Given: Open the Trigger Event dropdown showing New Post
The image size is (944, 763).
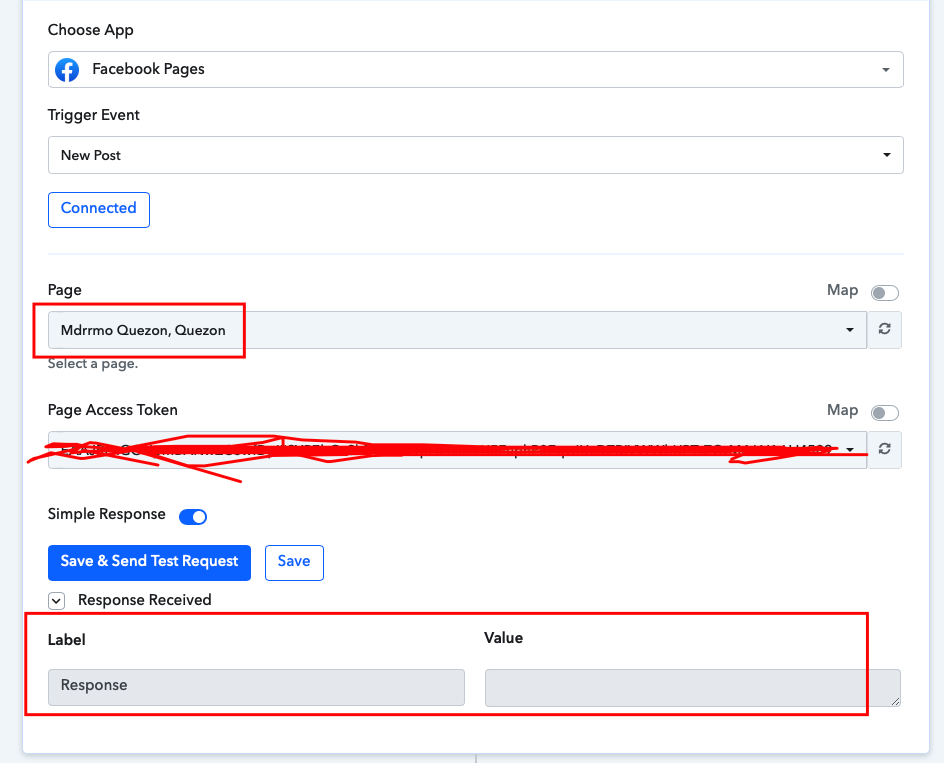Looking at the screenshot, I should [476, 155].
